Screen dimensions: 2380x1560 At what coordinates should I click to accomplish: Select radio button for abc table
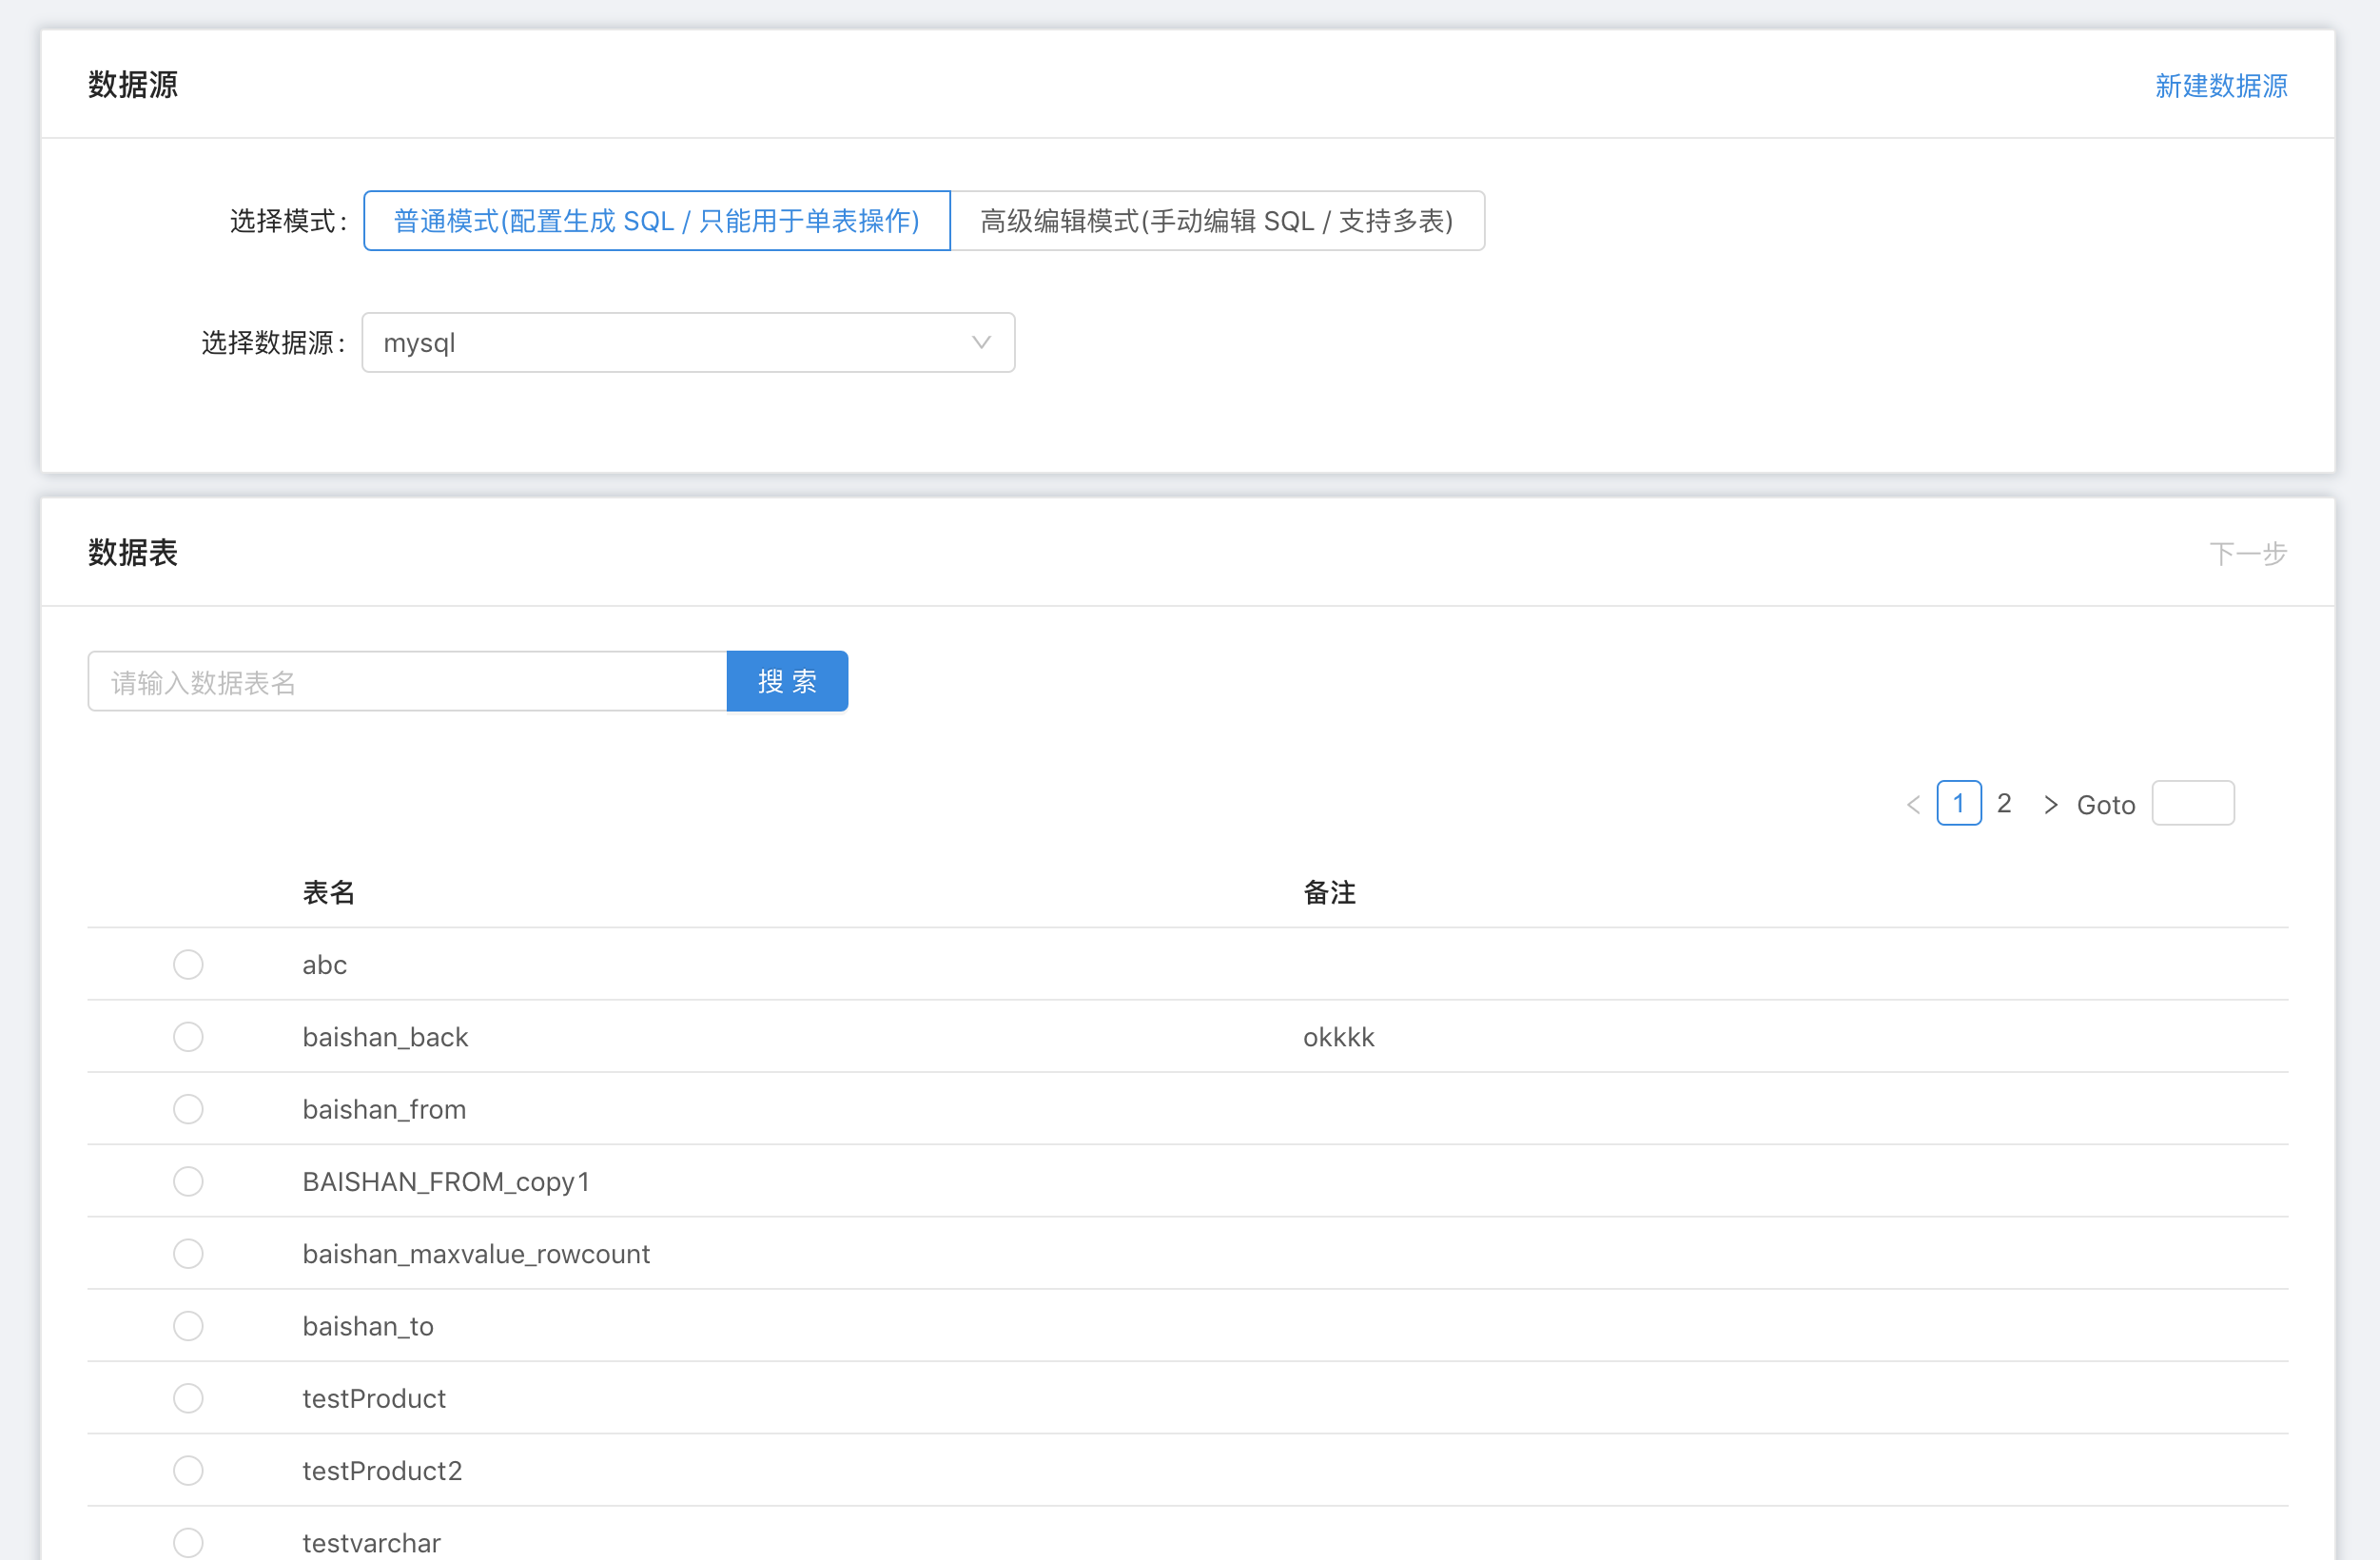coord(188,964)
